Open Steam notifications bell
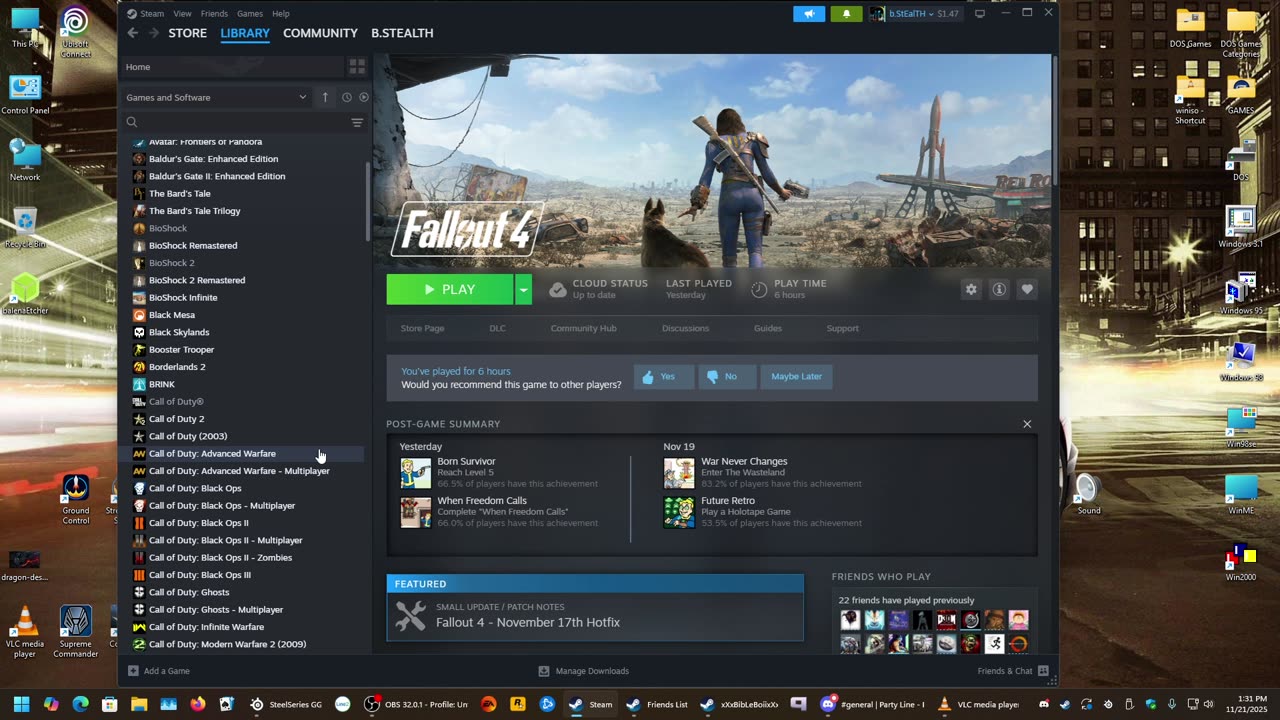The width and height of the screenshot is (1280, 720). (846, 13)
